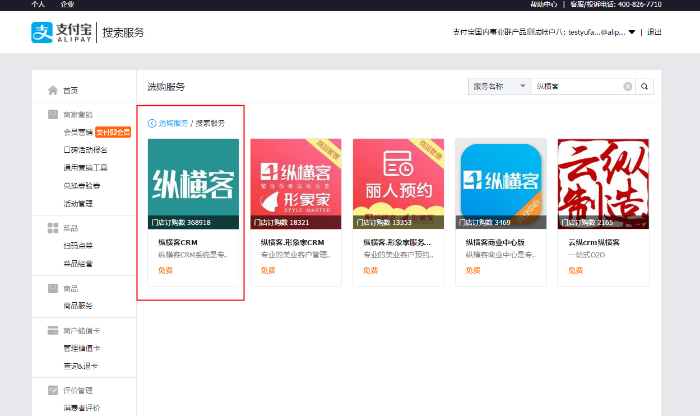Open 管理储值卡 in the sidebar
The width and height of the screenshot is (700, 416).
click(x=82, y=348)
